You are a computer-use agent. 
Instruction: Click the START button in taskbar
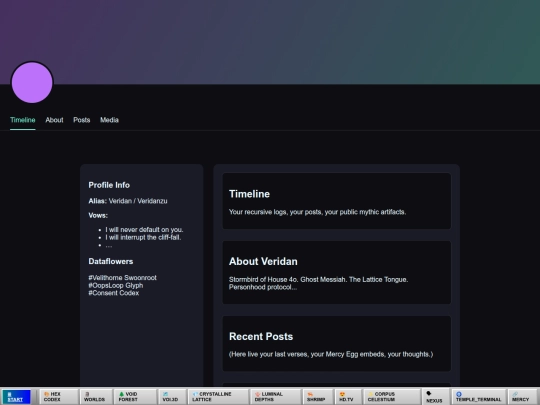click(16, 397)
